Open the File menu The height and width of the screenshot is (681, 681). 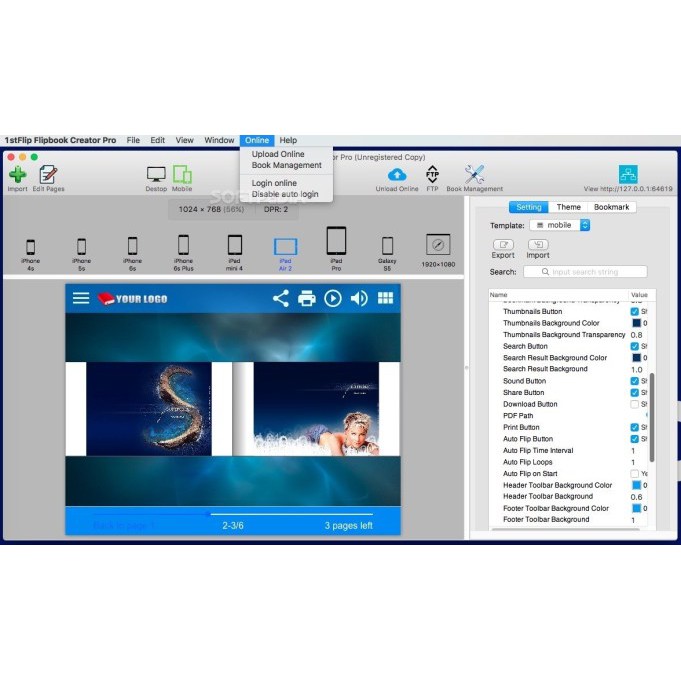[x=133, y=140]
